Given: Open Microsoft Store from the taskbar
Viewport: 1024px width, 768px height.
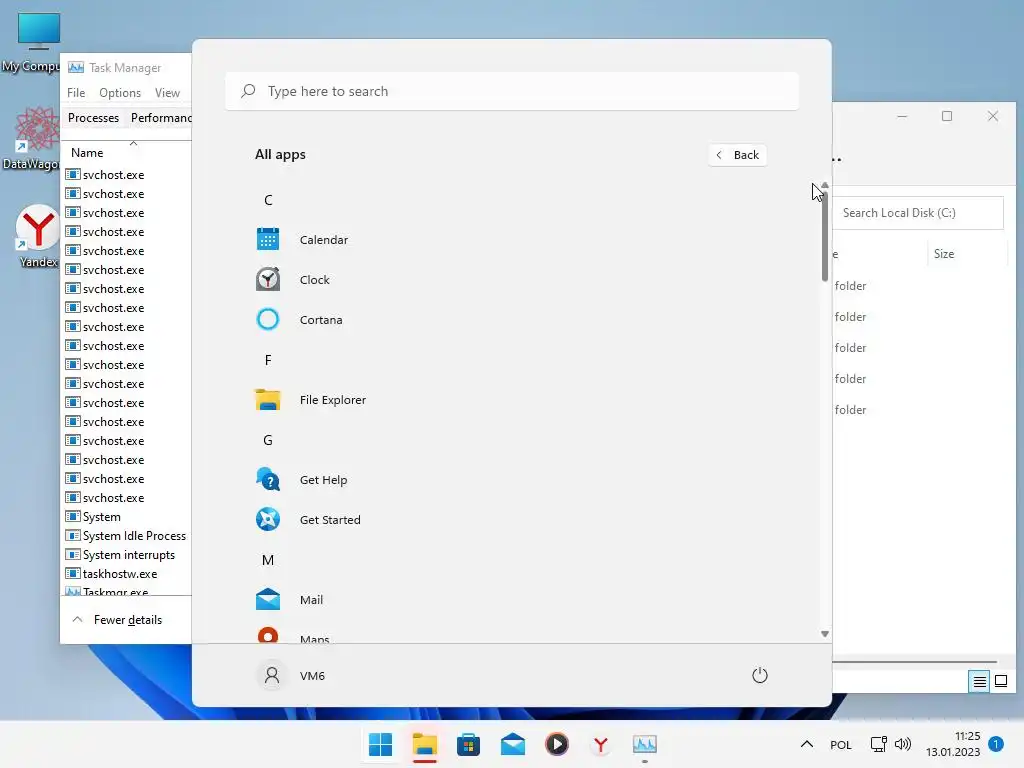Looking at the screenshot, I should click(468, 744).
